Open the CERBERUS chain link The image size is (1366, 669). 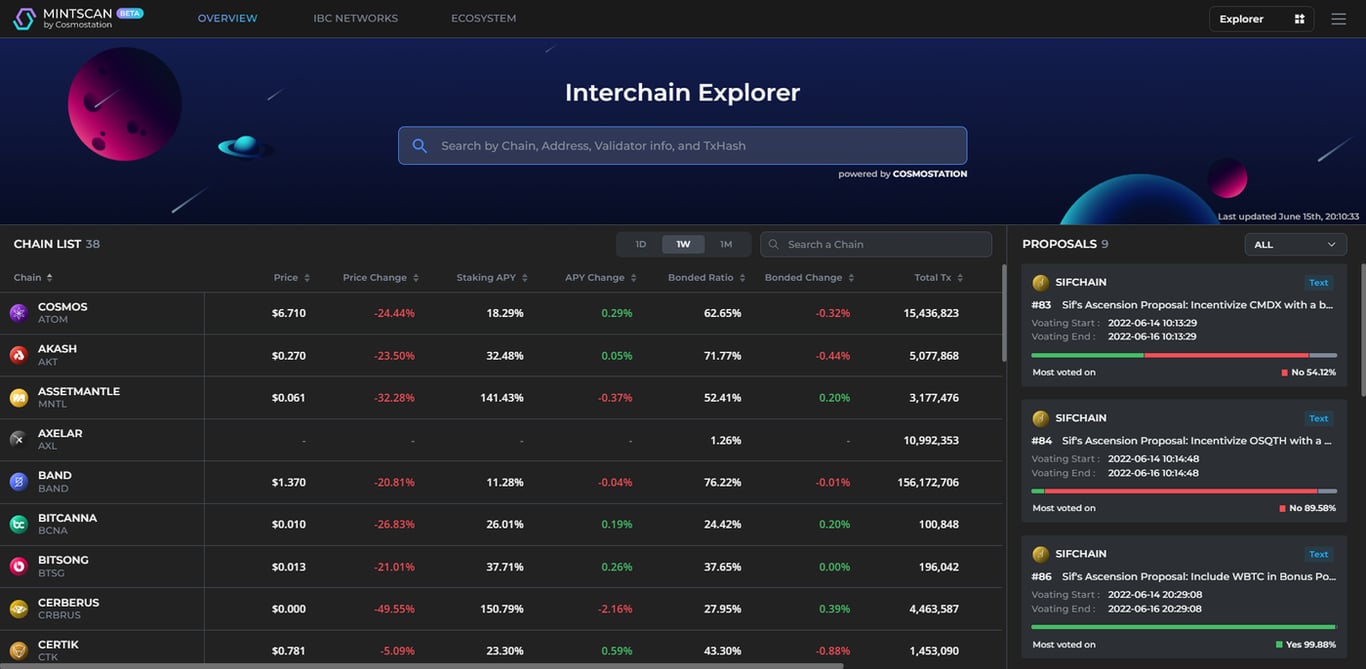[68, 603]
